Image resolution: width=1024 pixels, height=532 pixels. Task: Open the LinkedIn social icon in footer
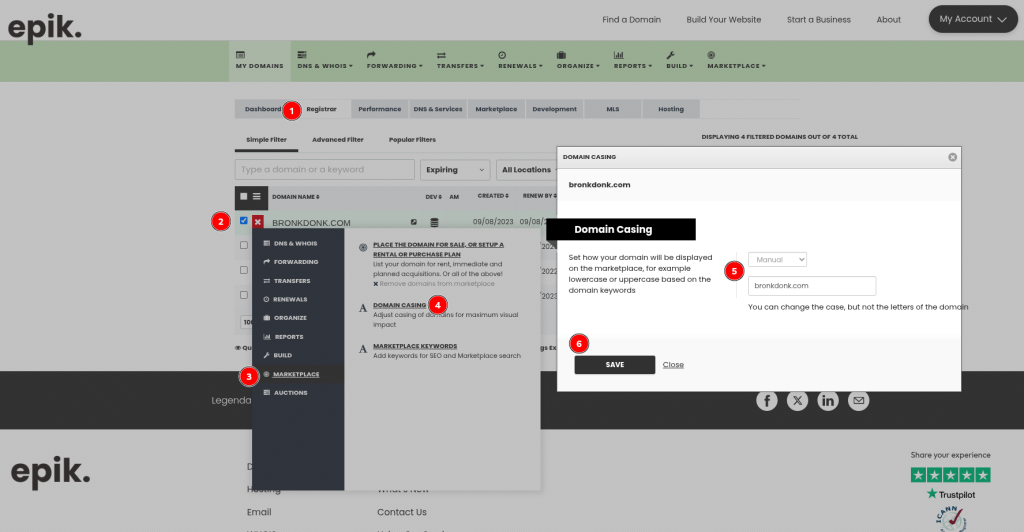click(x=828, y=401)
